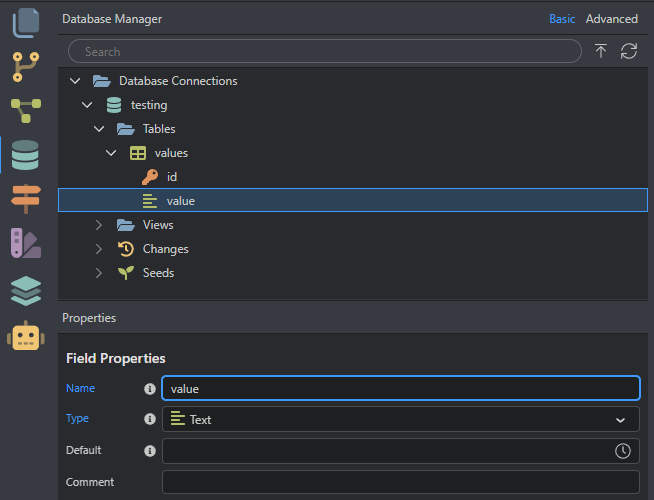654x500 pixels.
Task: Refresh the database connections list
Action: tap(629, 51)
